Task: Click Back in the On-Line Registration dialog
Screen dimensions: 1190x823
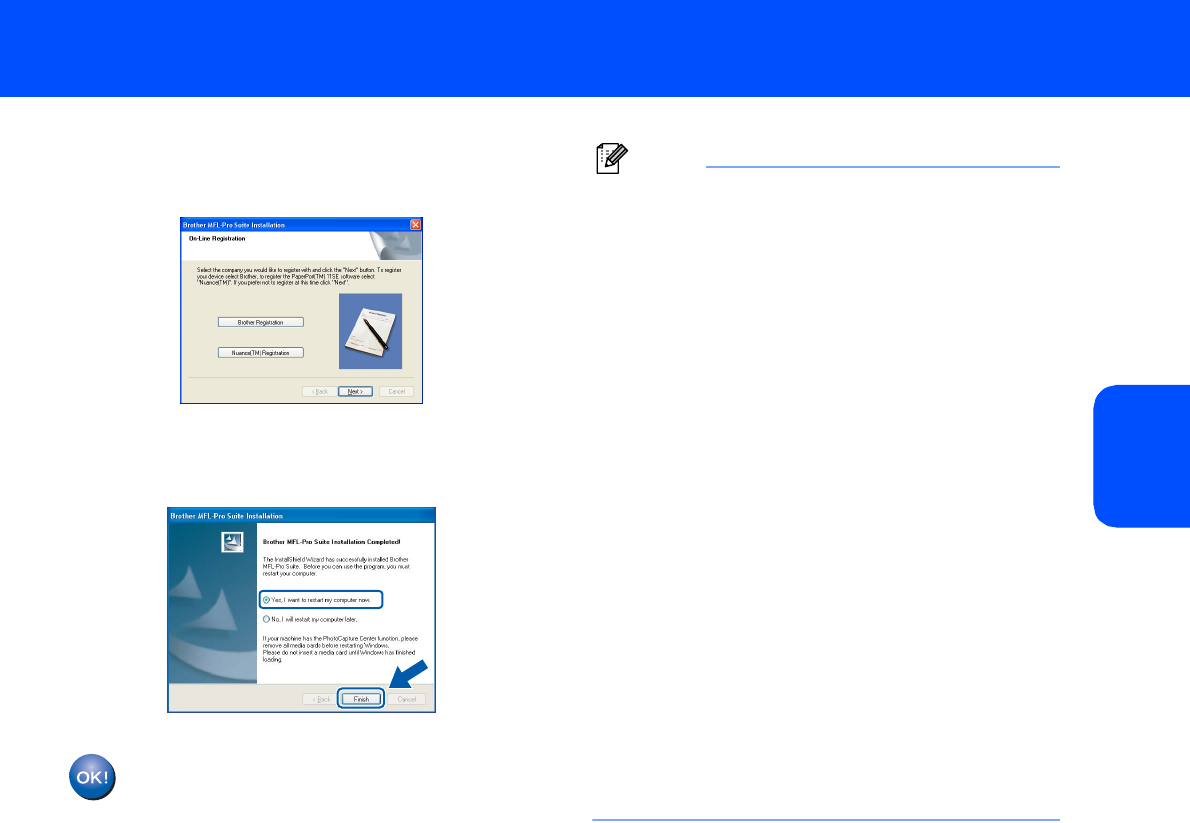Action: pos(320,392)
